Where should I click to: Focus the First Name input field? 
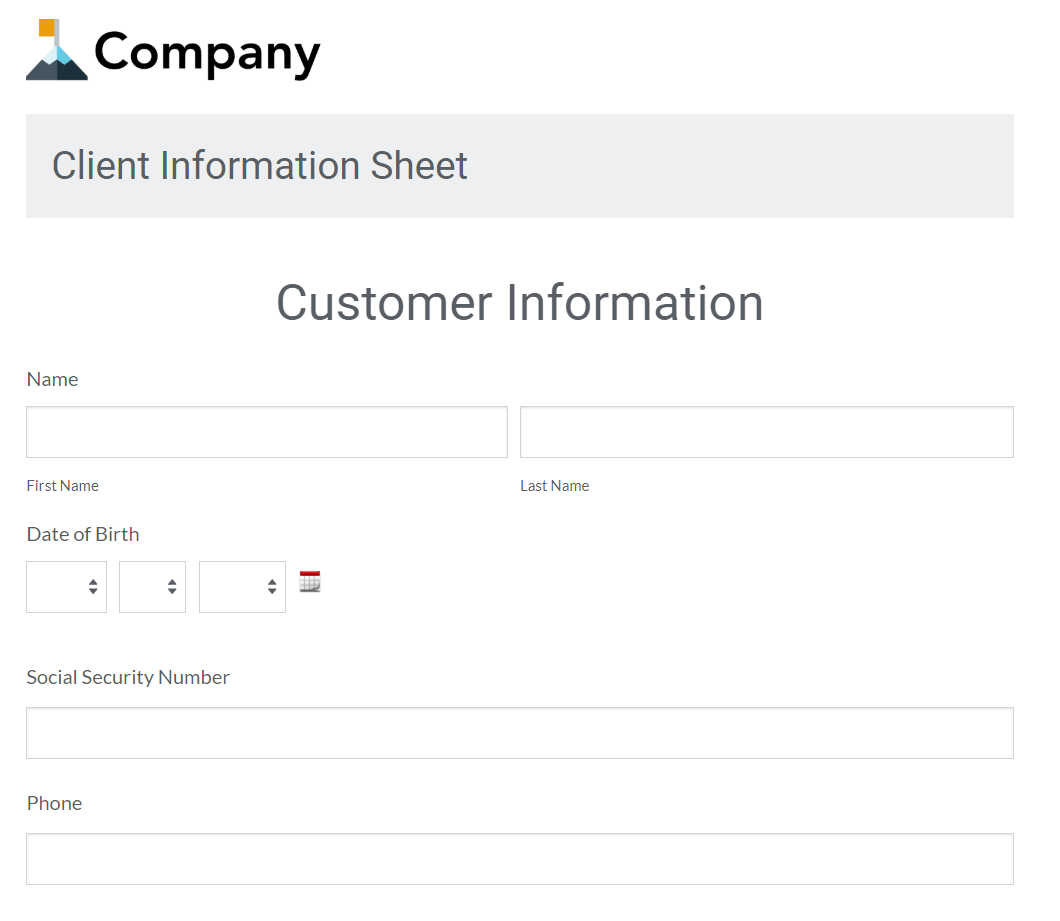(x=267, y=432)
